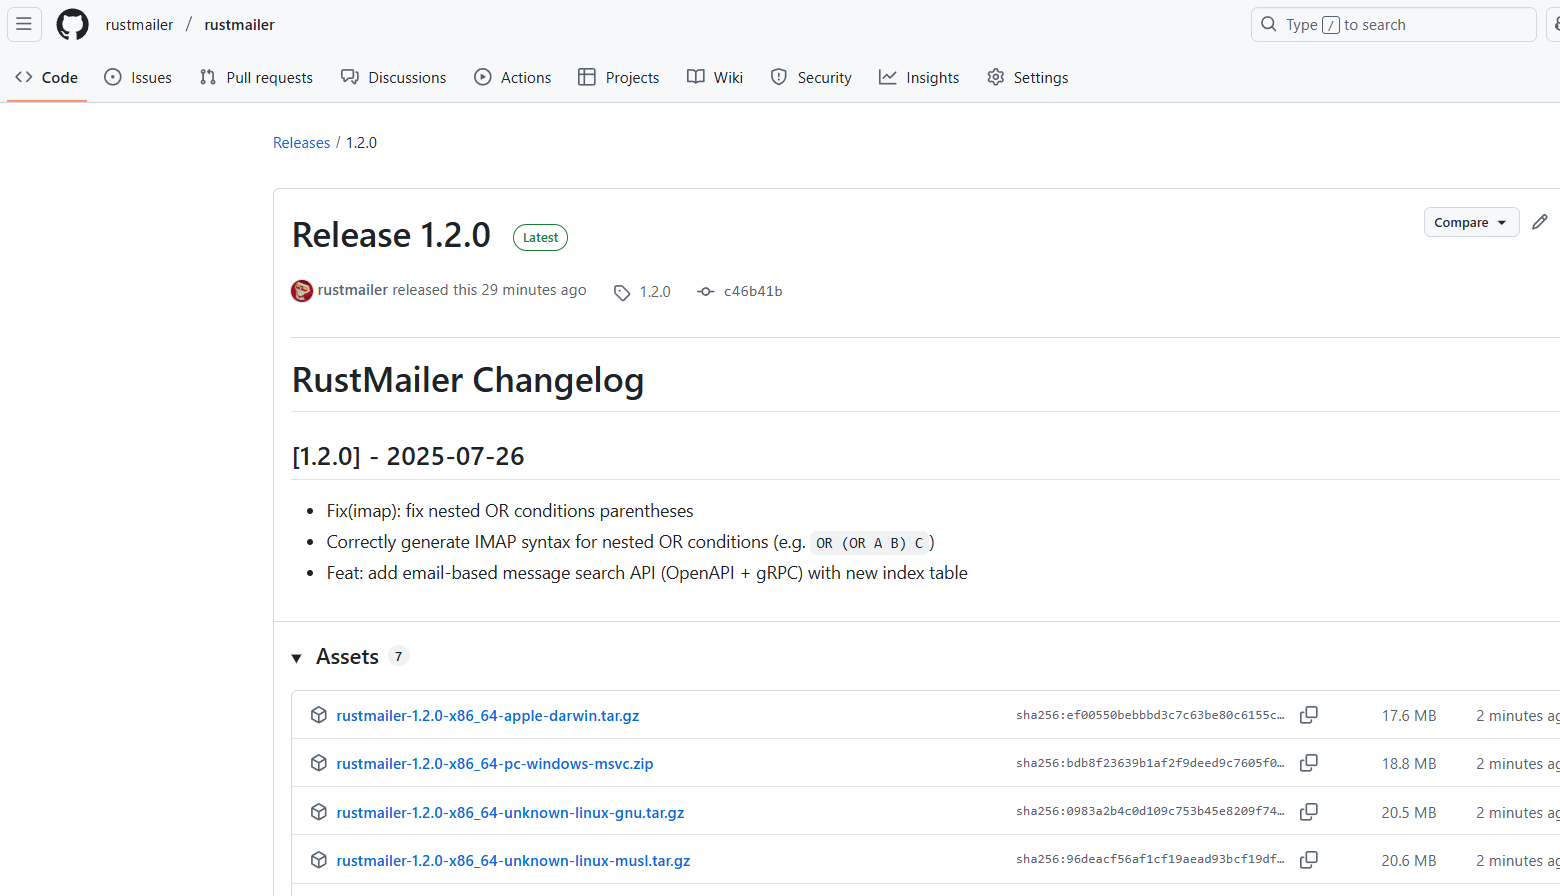Screen dimensions: 1560x896
Task: Open the Wiki tab
Action: [715, 77]
